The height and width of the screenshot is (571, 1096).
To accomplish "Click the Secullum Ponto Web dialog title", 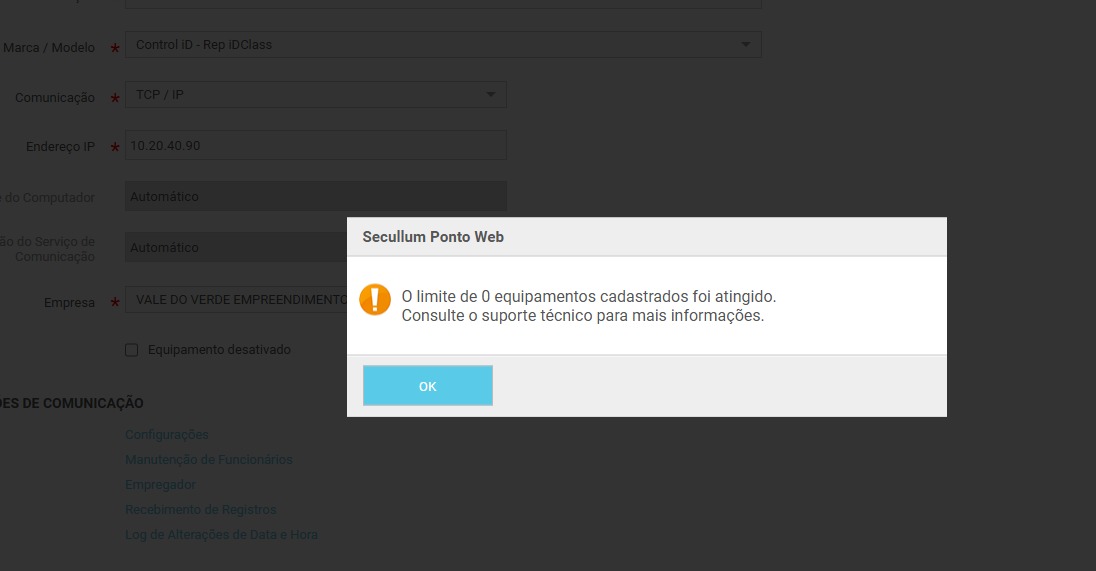I will point(433,237).
